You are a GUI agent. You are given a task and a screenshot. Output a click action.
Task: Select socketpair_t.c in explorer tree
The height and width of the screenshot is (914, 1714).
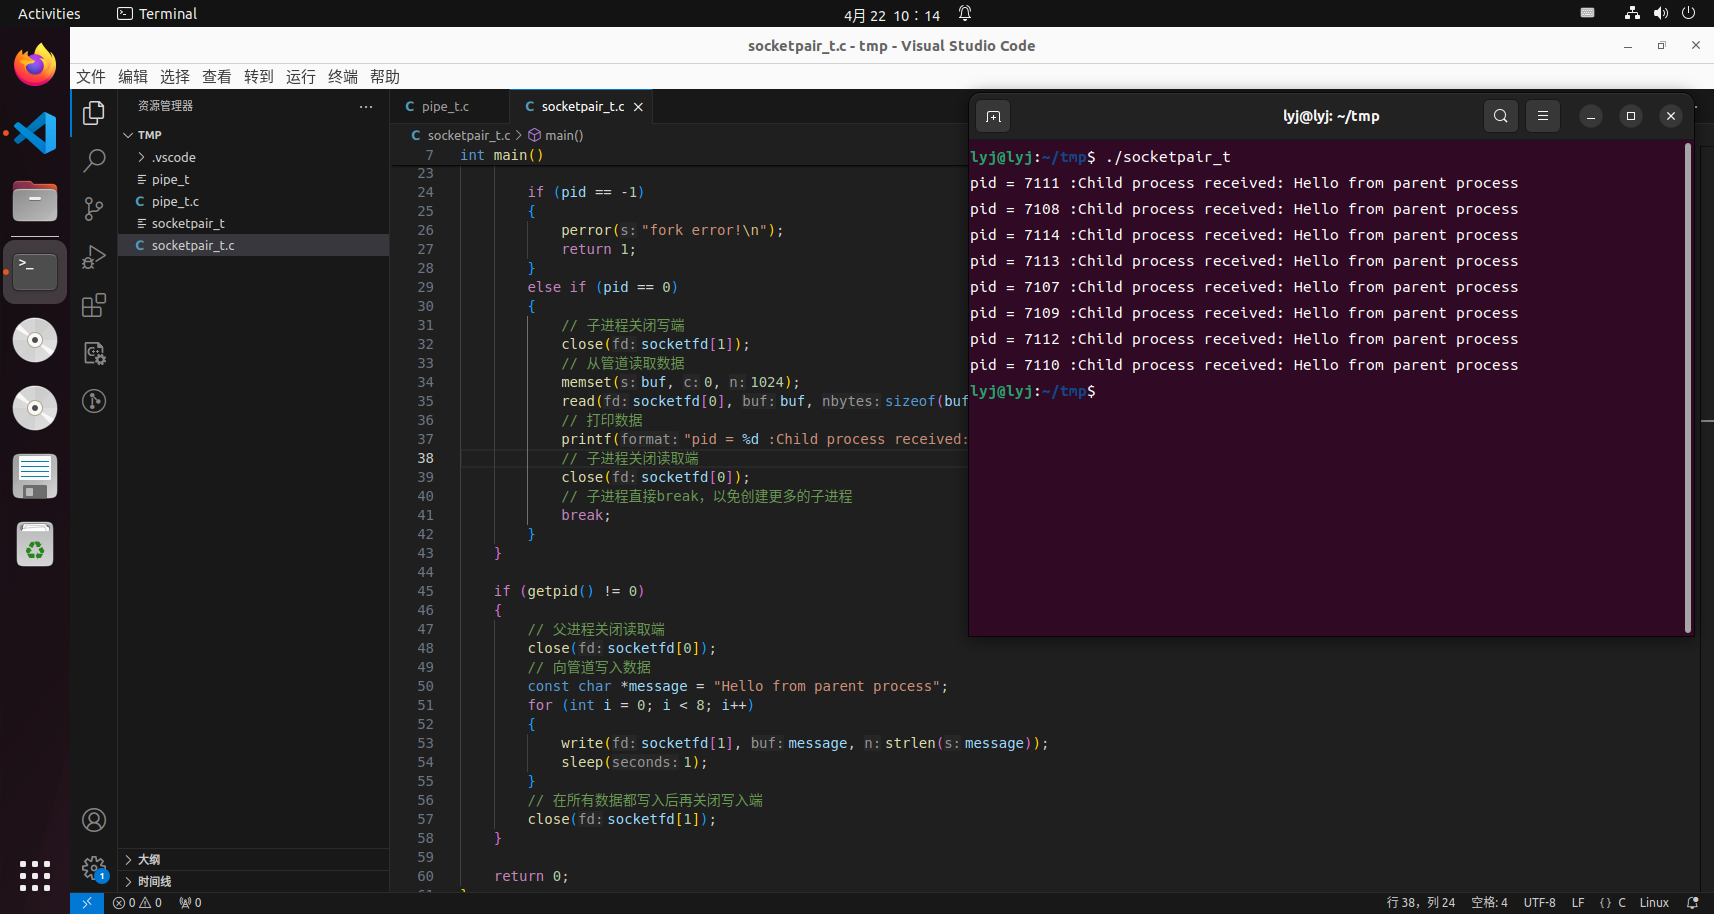(x=254, y=245)
